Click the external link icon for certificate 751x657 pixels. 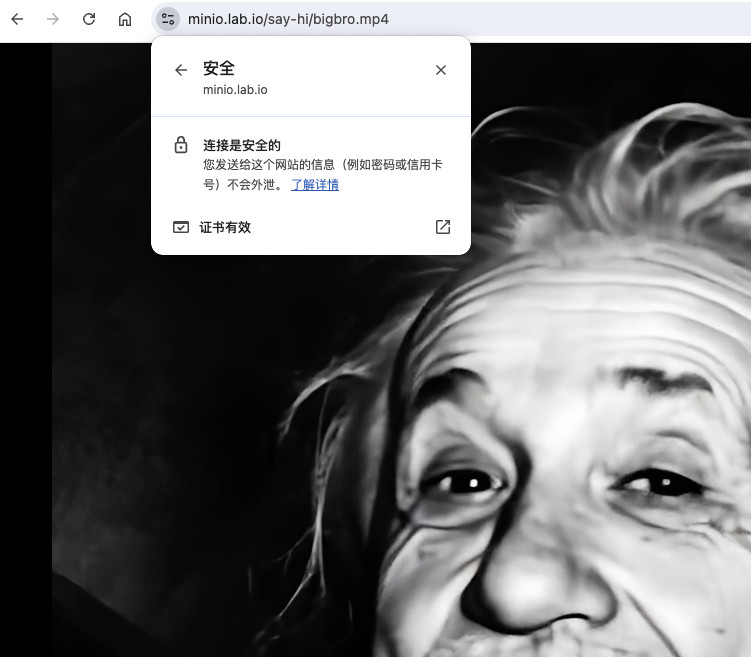point(443,227)
